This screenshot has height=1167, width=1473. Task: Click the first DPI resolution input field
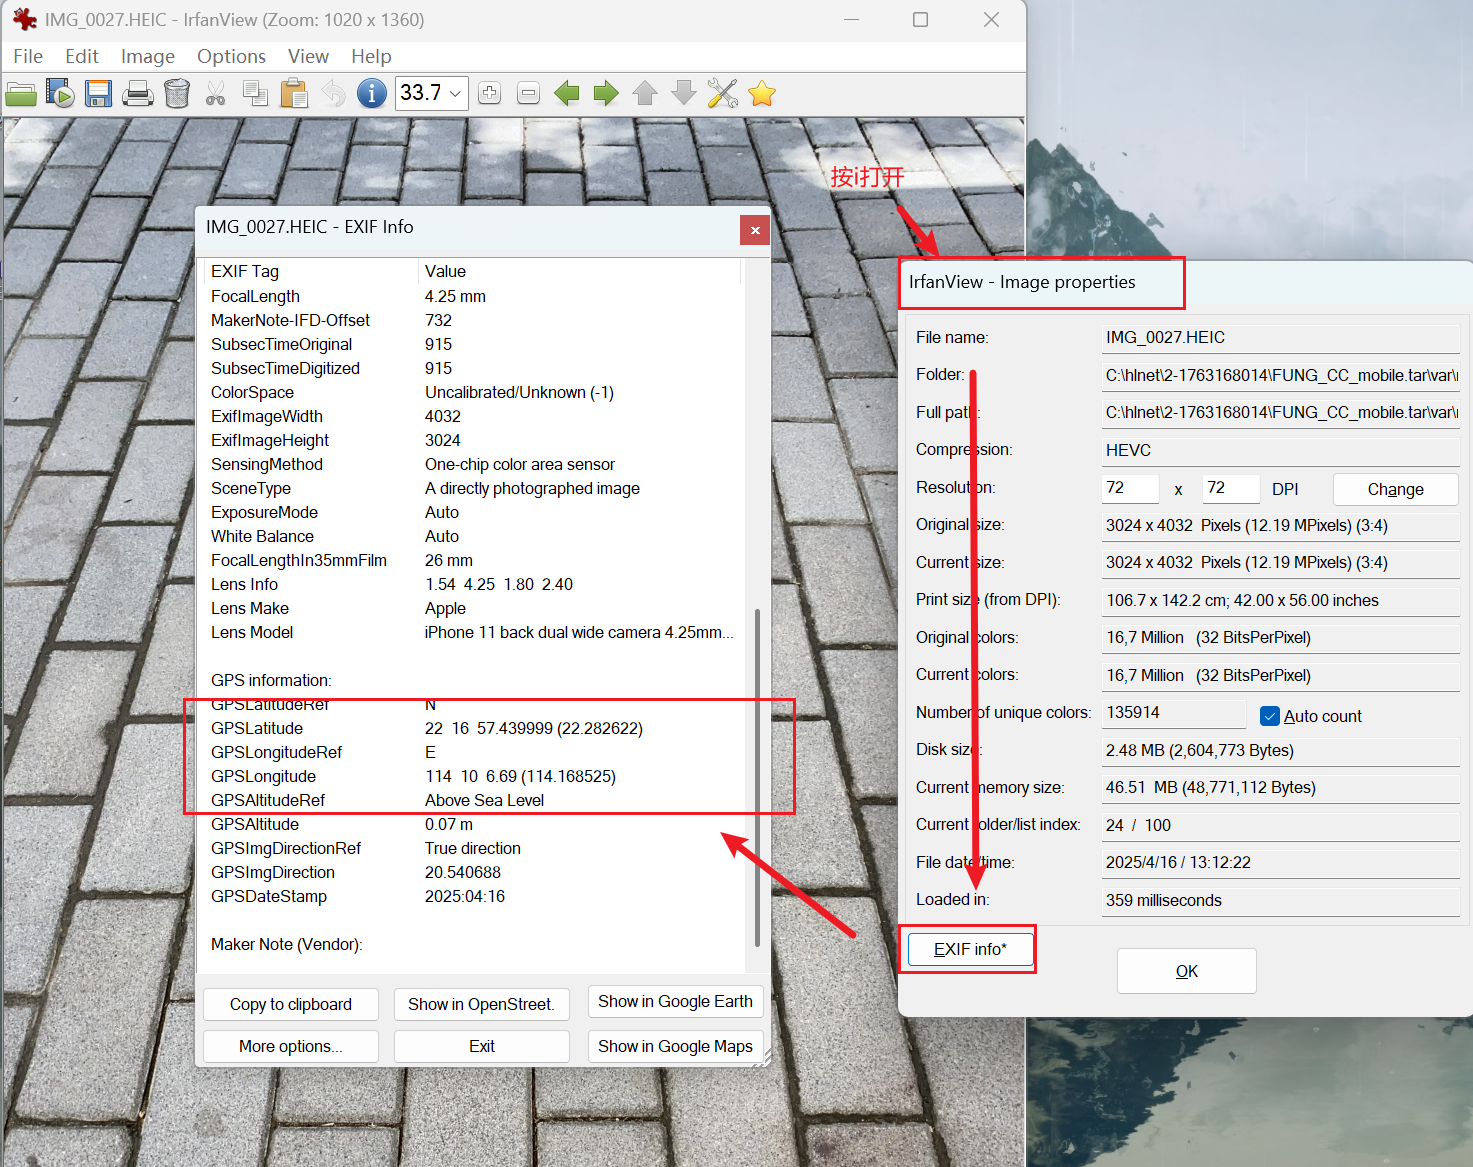tap(1129, 488)
